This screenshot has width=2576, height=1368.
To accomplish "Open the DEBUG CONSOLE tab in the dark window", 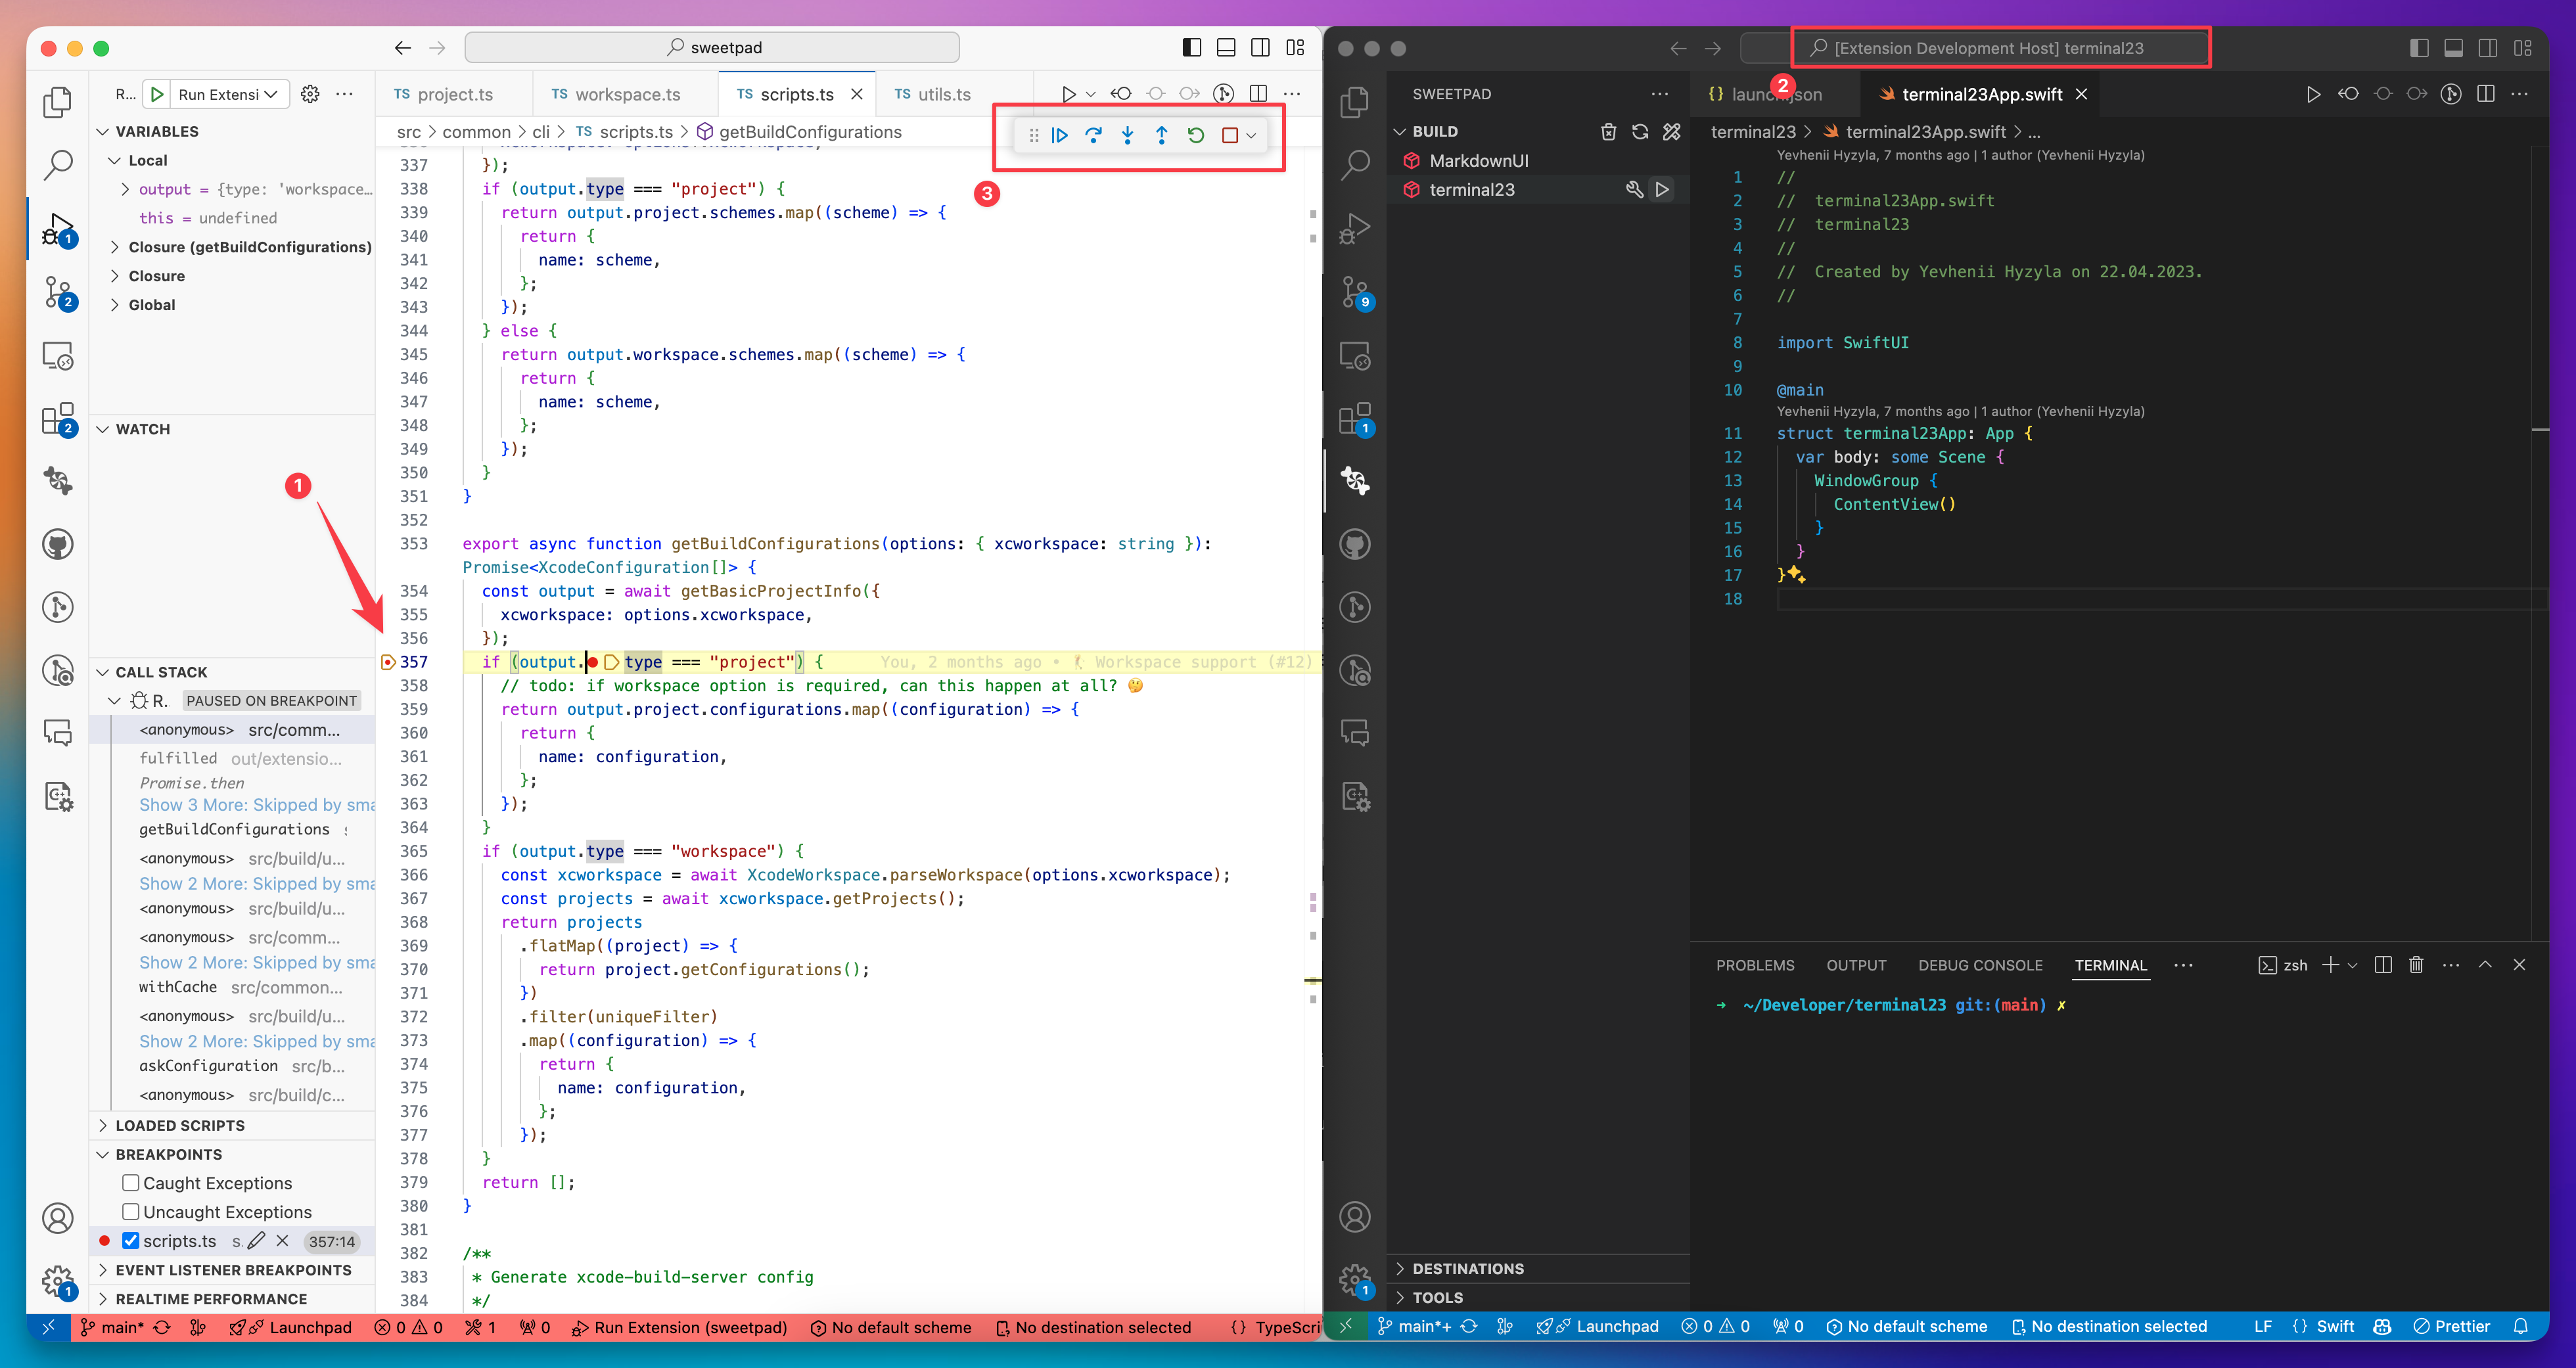I will click(x=1980, y=965).
